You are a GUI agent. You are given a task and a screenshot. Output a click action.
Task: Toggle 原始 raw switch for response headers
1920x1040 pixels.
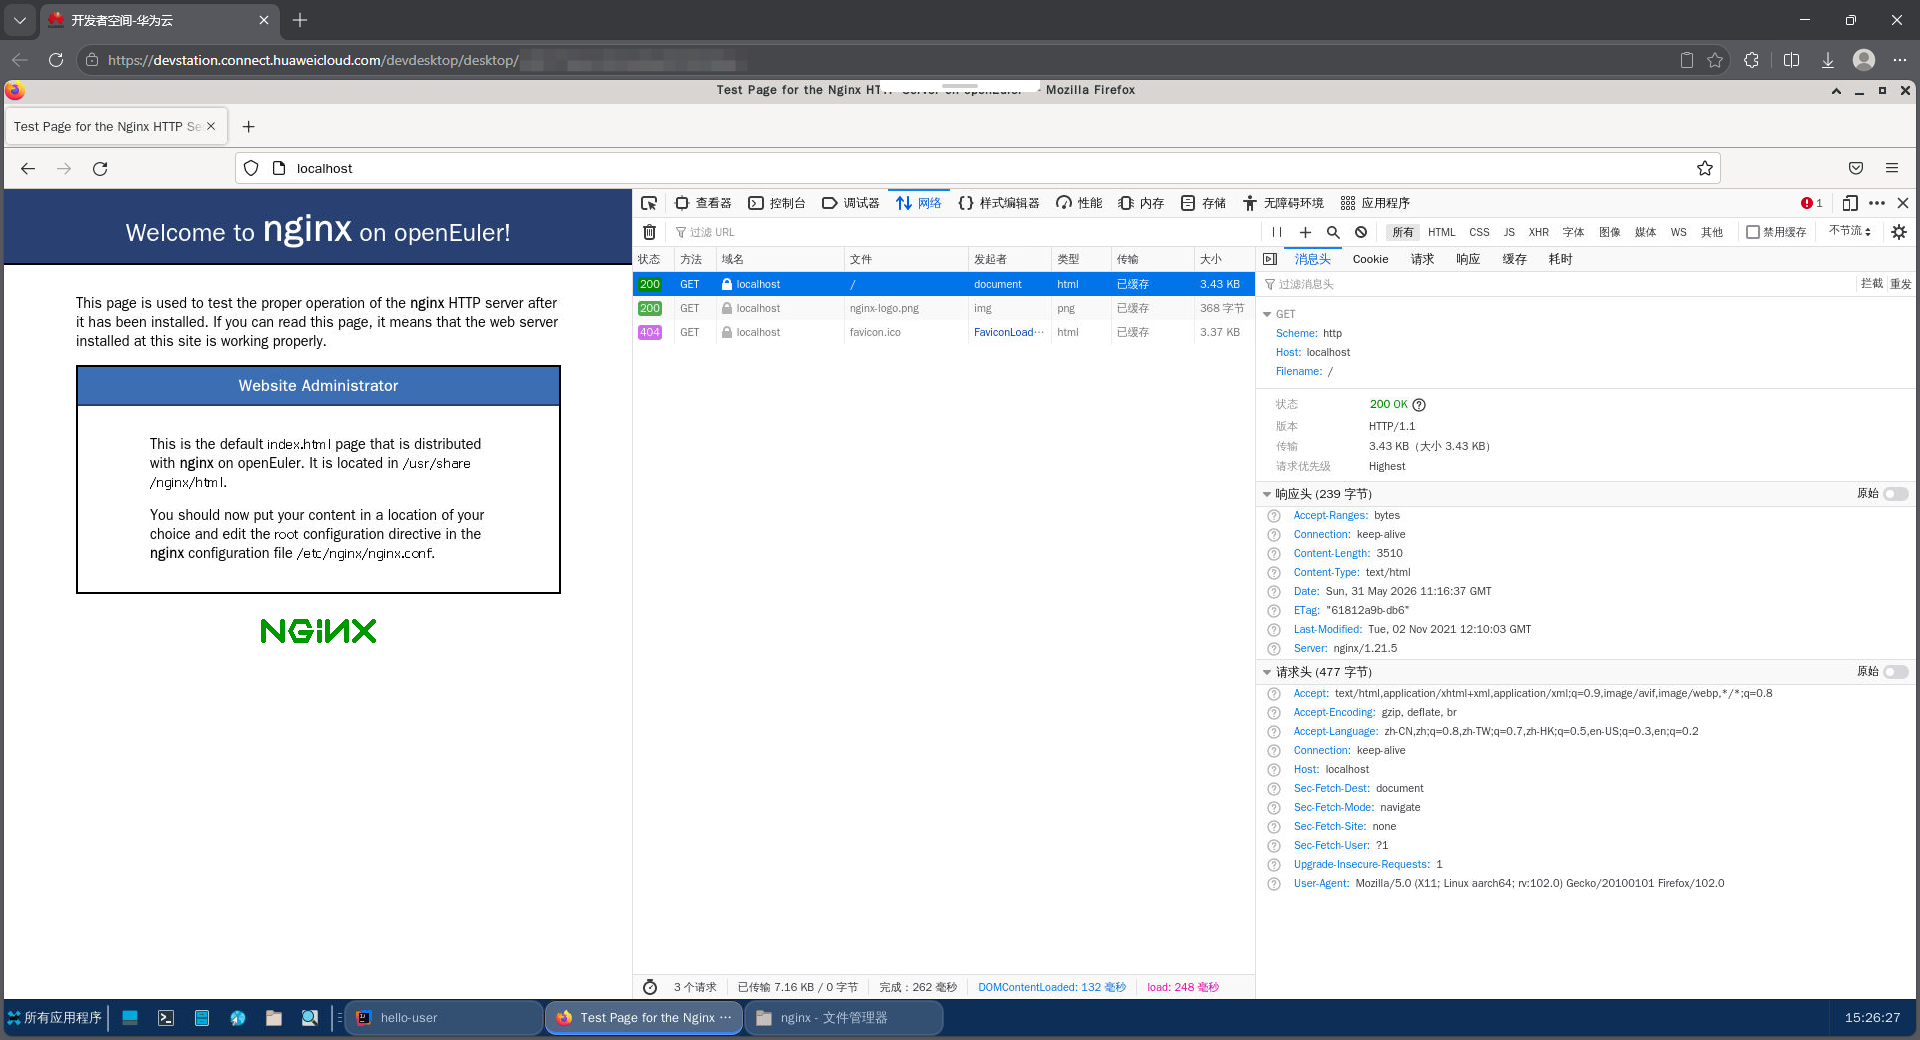[x=1895, y=494]
